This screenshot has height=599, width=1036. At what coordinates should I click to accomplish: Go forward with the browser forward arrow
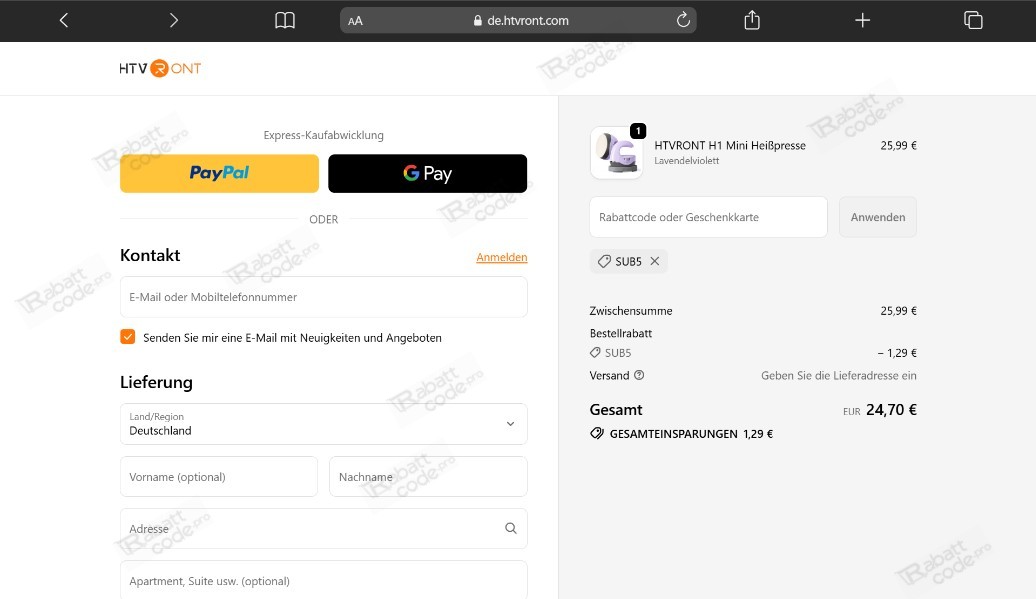[174, 20]
